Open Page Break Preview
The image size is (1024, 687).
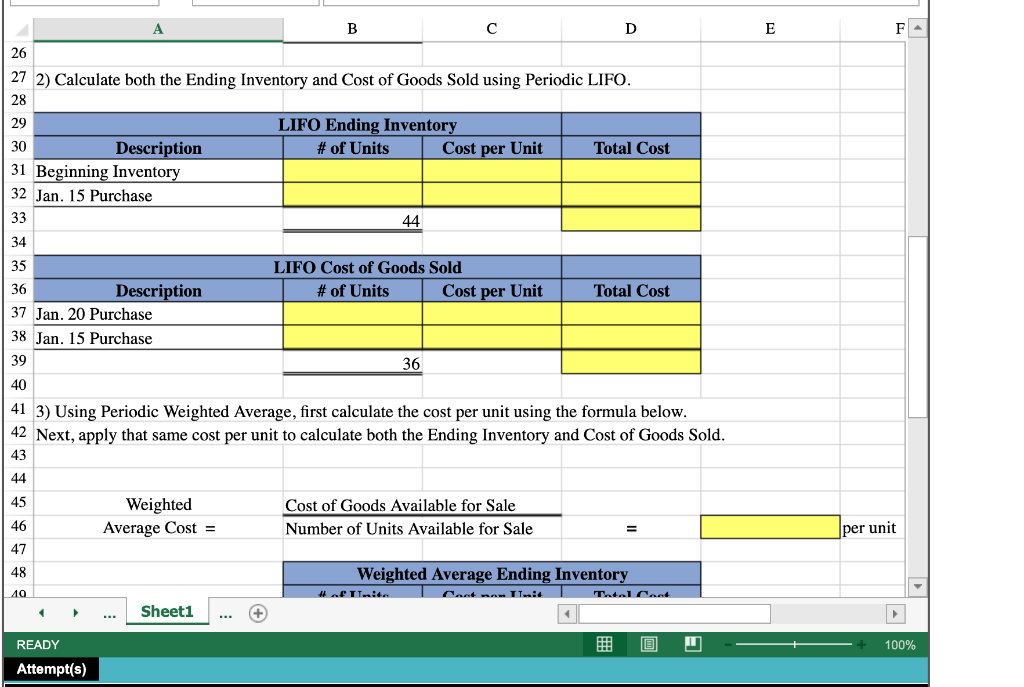coord(692,644)
